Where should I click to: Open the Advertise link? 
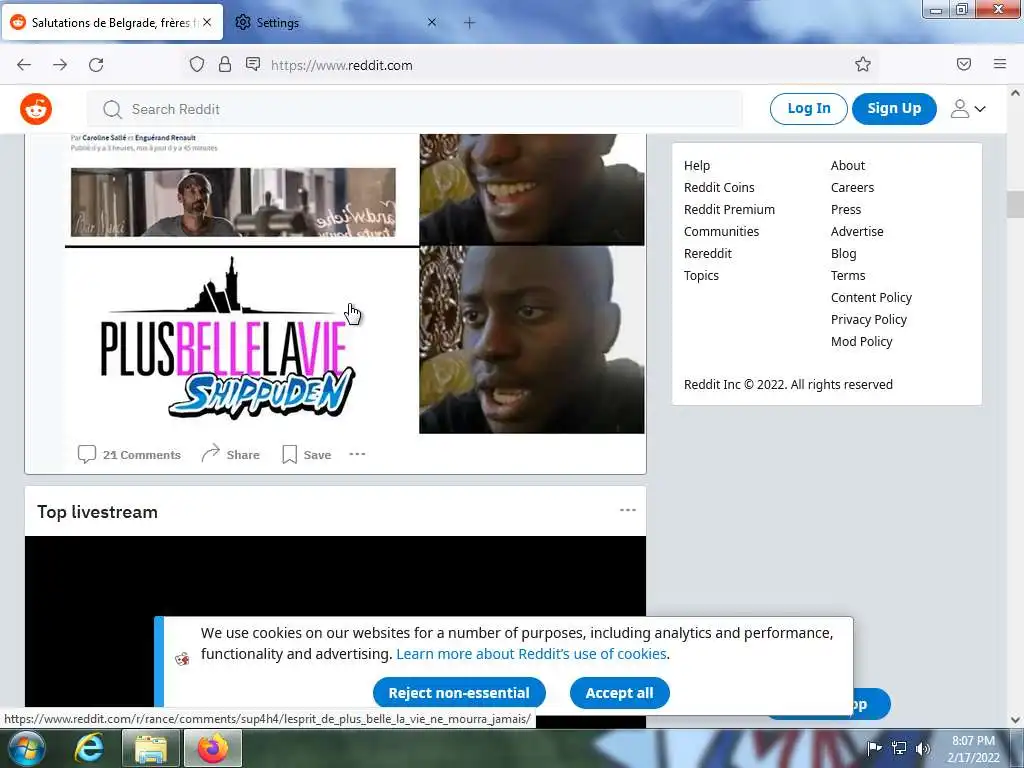(857, 231)
